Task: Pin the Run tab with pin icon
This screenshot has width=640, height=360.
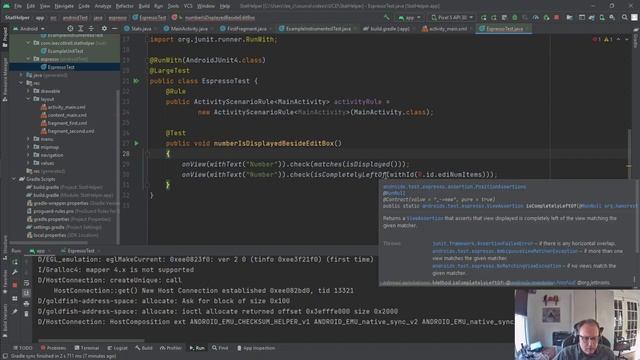Action: pyautogui.click(x=15, y=311)
